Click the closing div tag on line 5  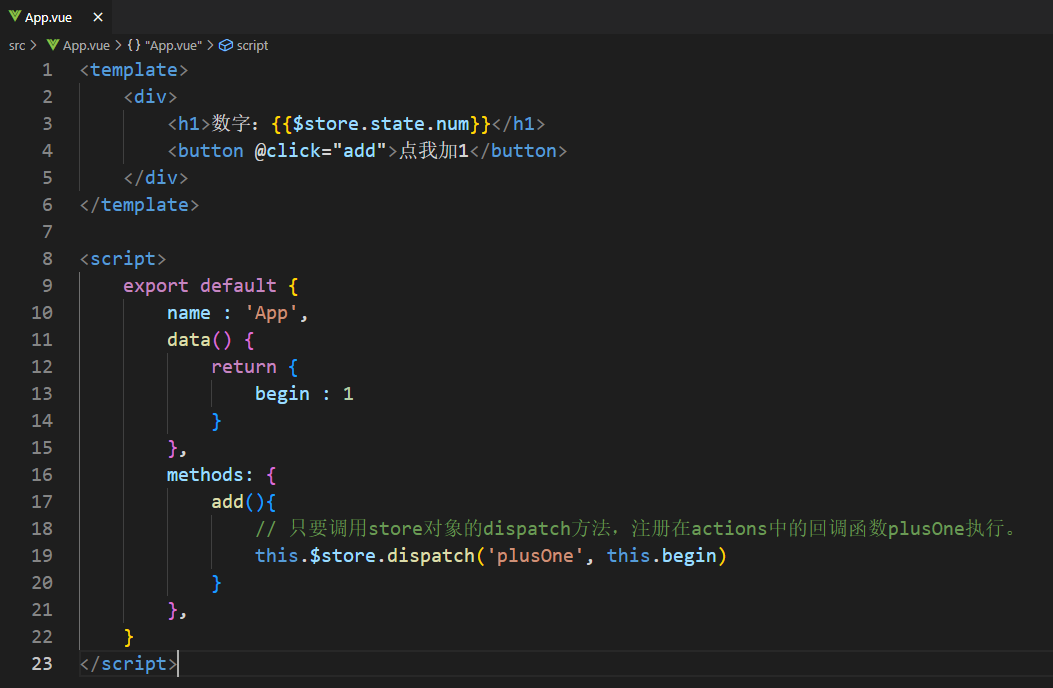156,177
